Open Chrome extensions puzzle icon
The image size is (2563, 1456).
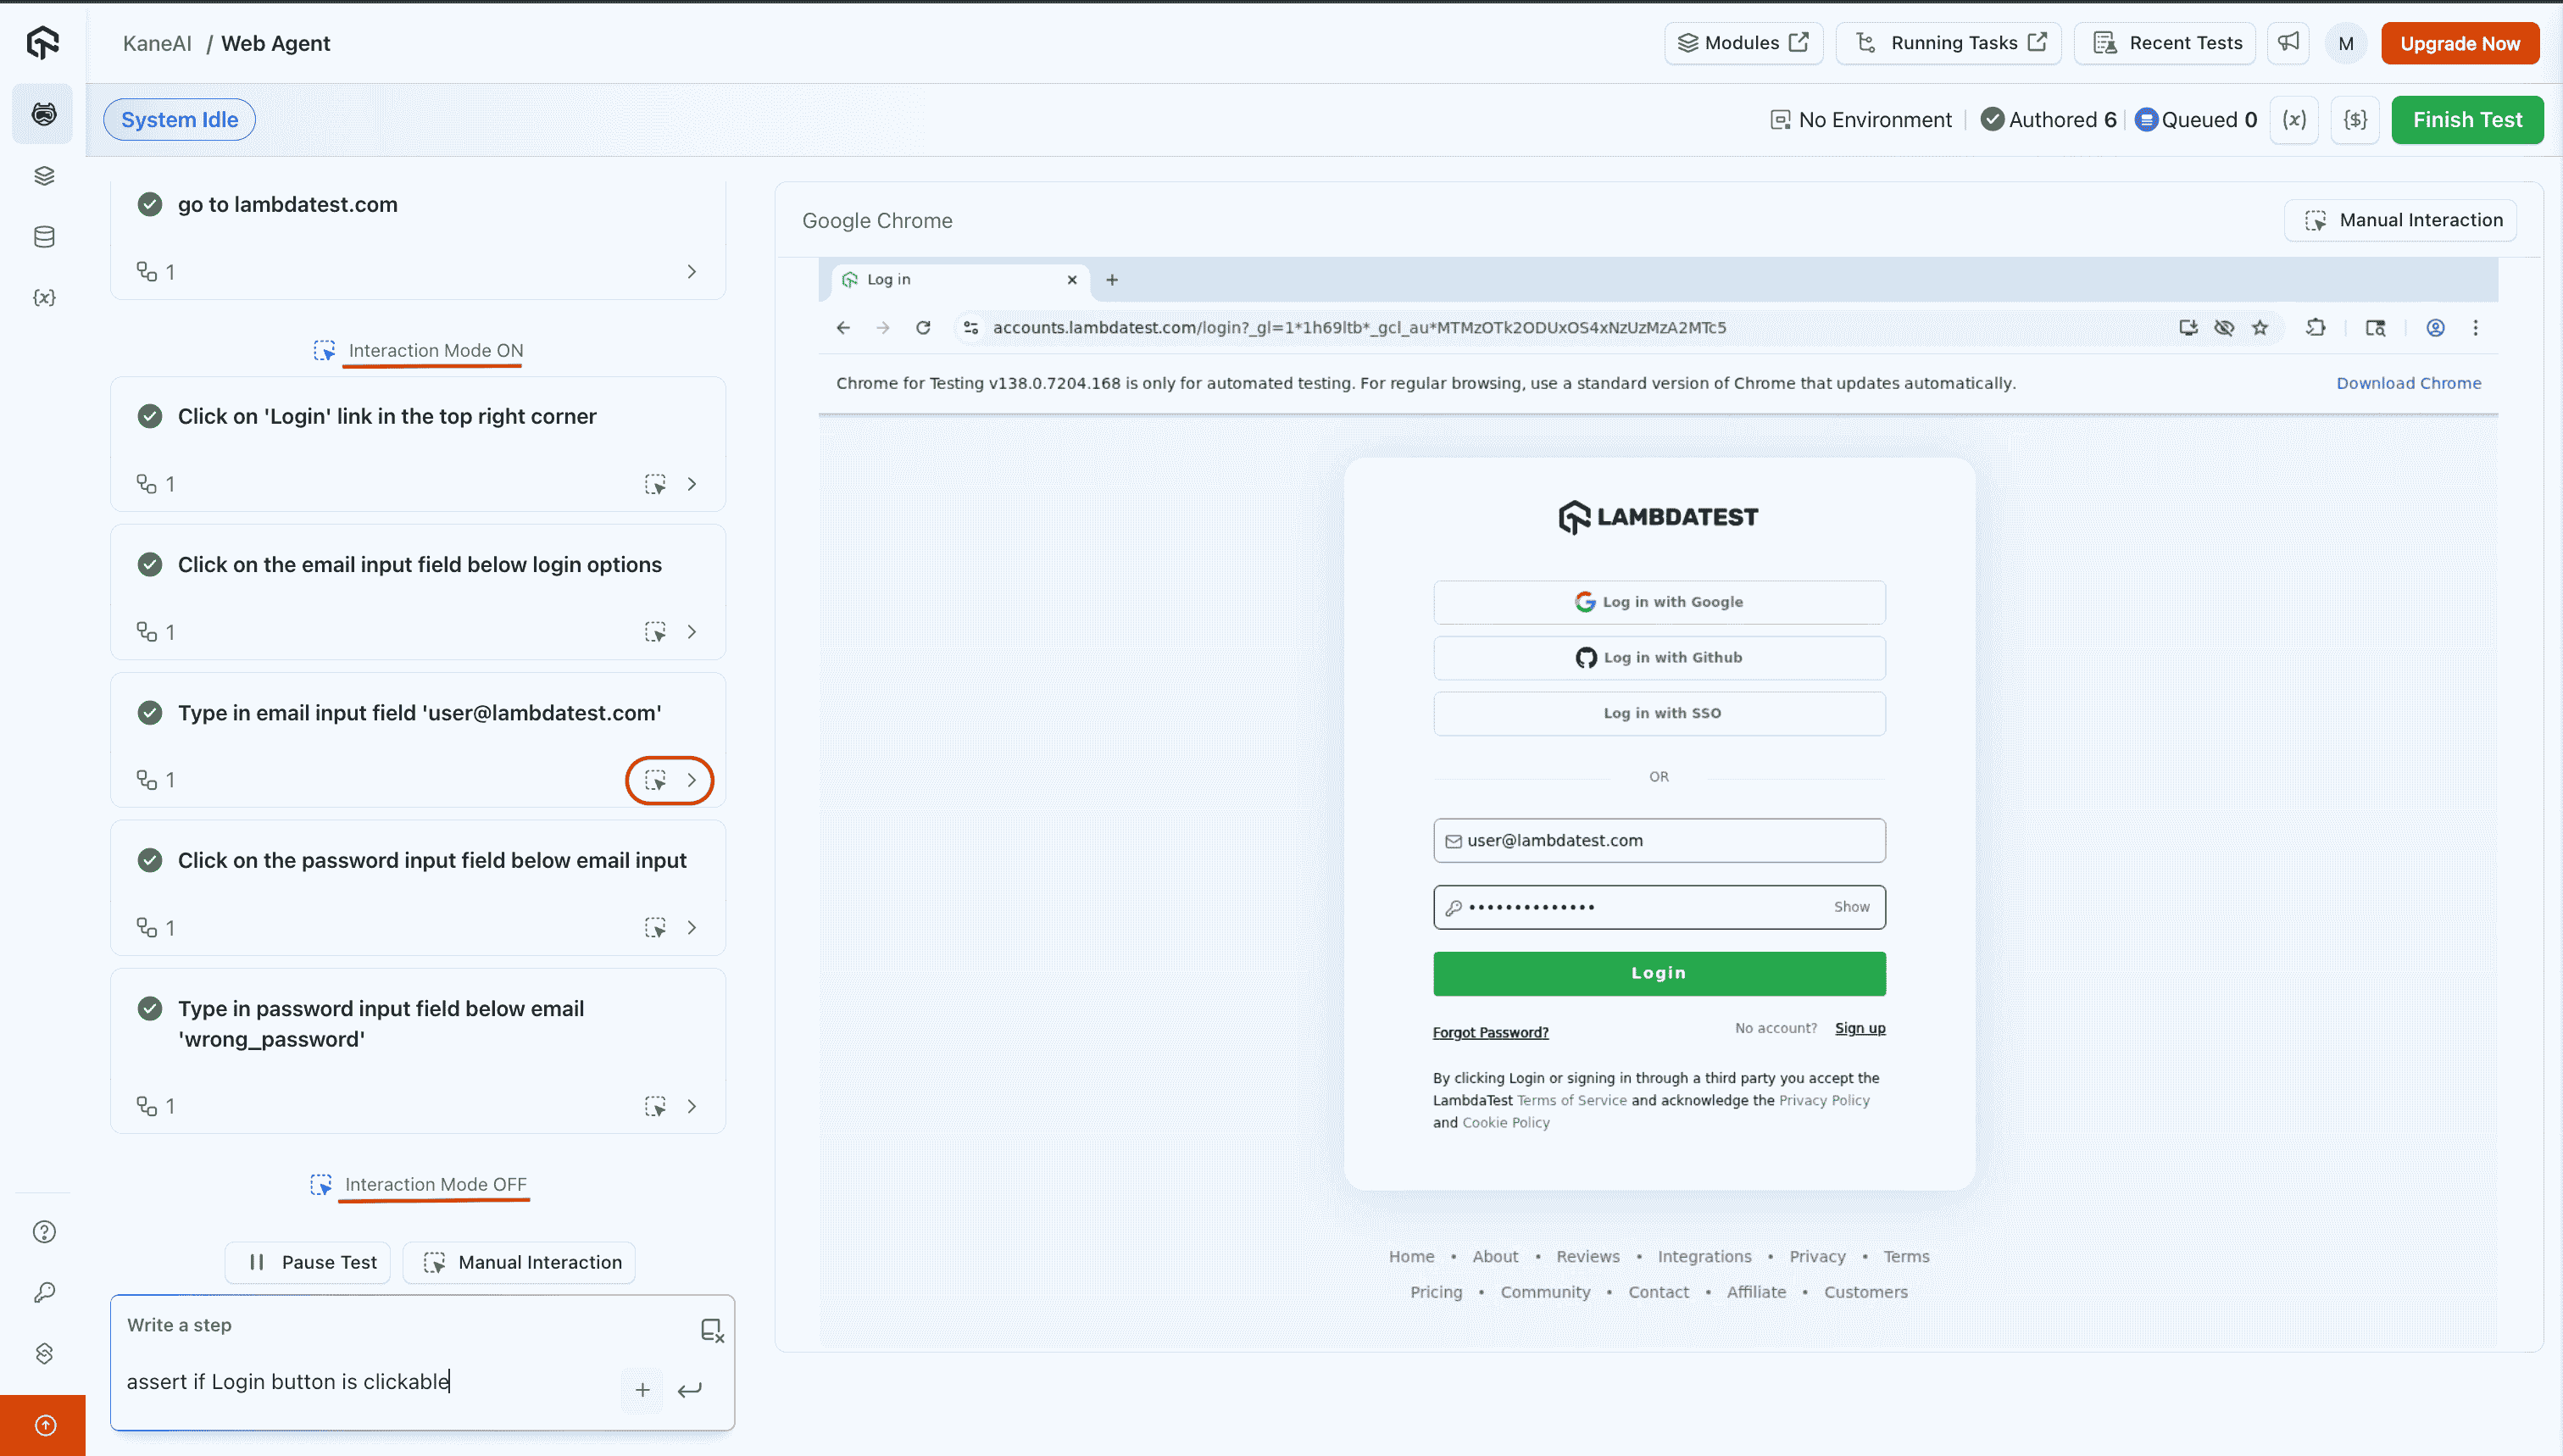coord(2316,328)
